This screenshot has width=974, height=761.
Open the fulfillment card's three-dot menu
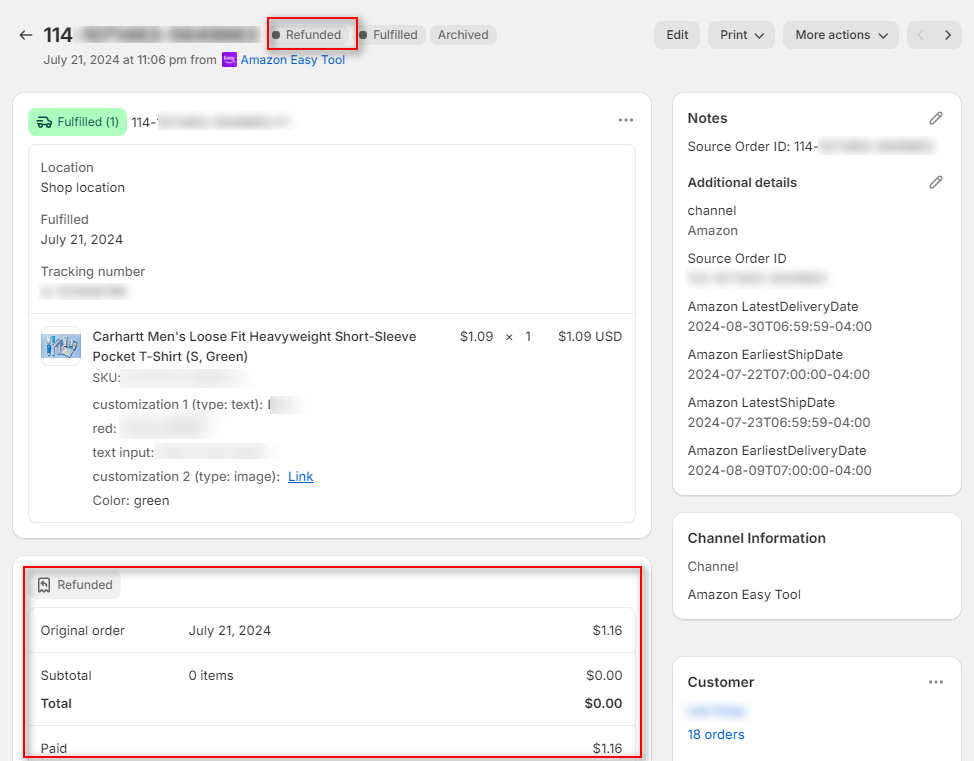pos(626,120)
